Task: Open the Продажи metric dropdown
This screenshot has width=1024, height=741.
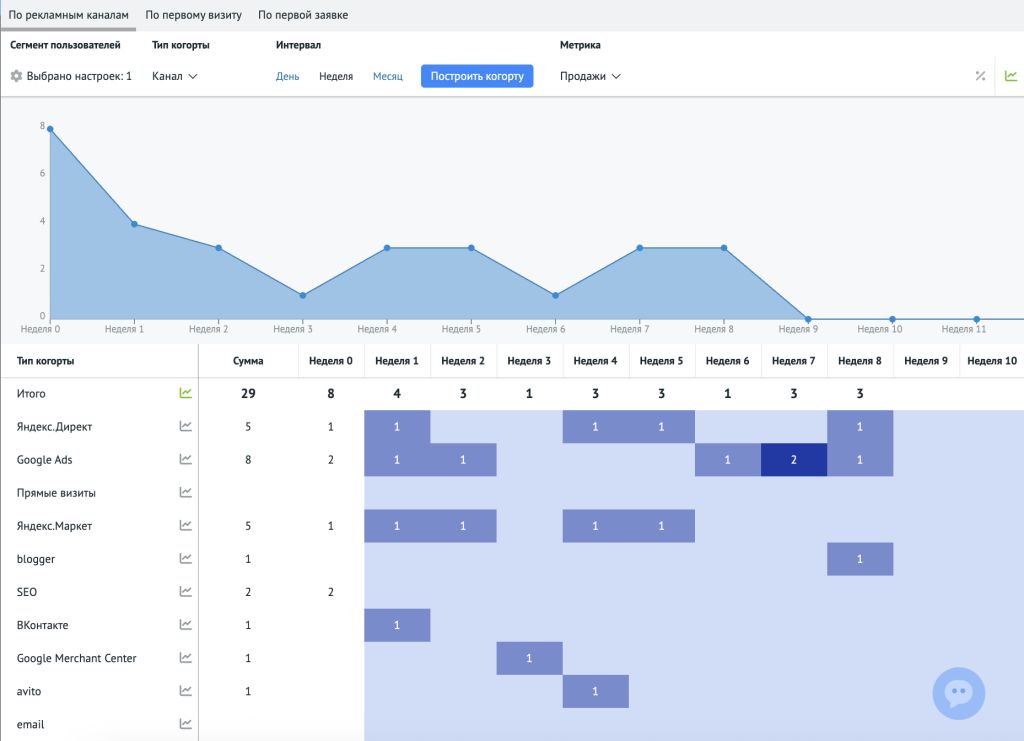Action: [x=590, y=76]
